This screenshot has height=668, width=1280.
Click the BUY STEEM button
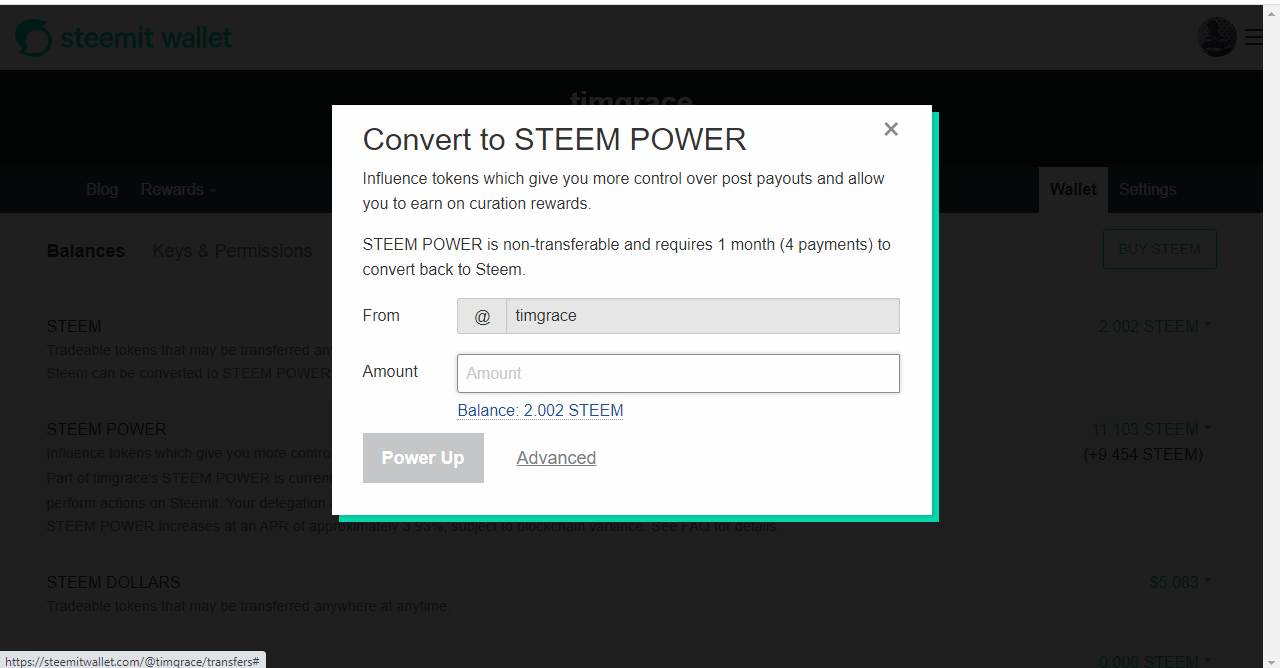(1160, 249)
